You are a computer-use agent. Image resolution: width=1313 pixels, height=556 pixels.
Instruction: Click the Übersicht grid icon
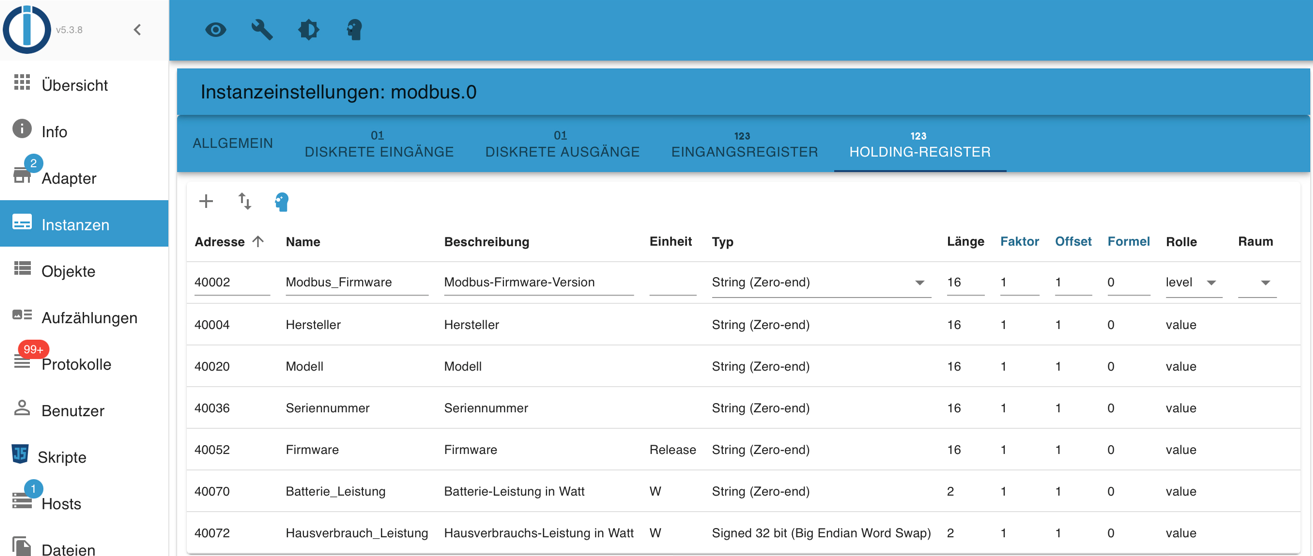pos(22,84)
